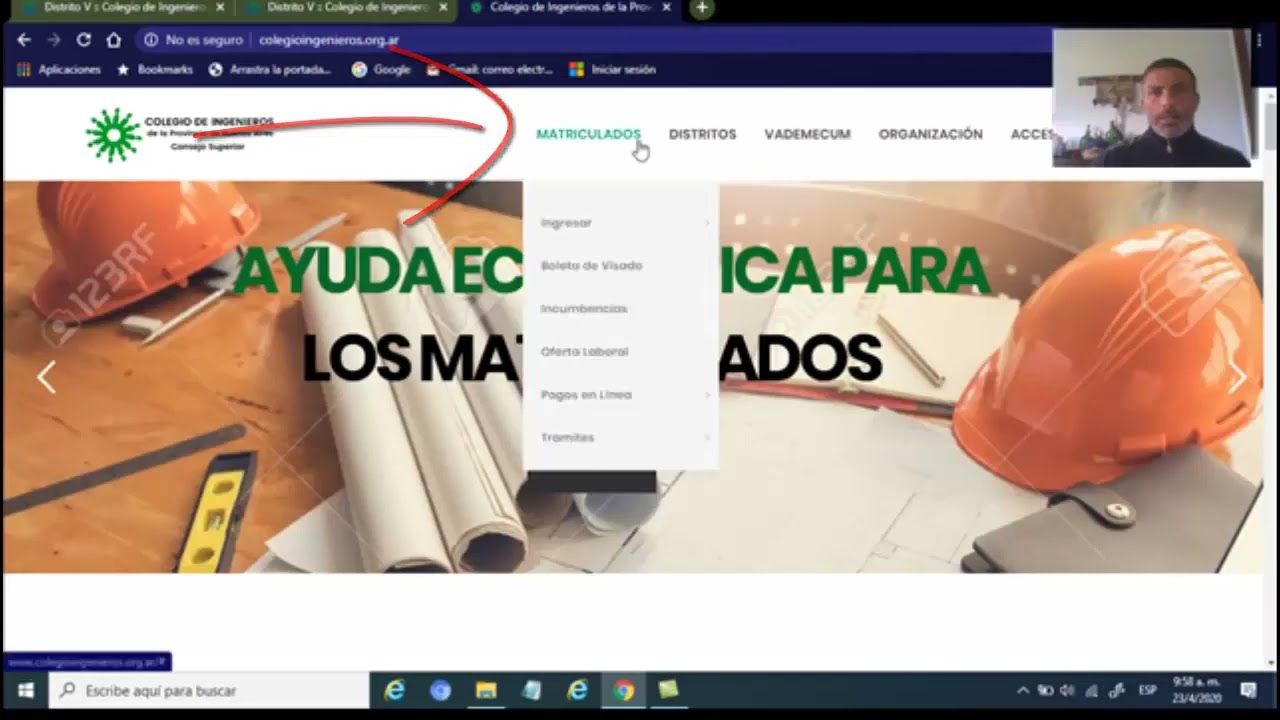This screenshot has height=720, width=1280.
Task: Open network status in the system tray
Action: (1092, 690)
